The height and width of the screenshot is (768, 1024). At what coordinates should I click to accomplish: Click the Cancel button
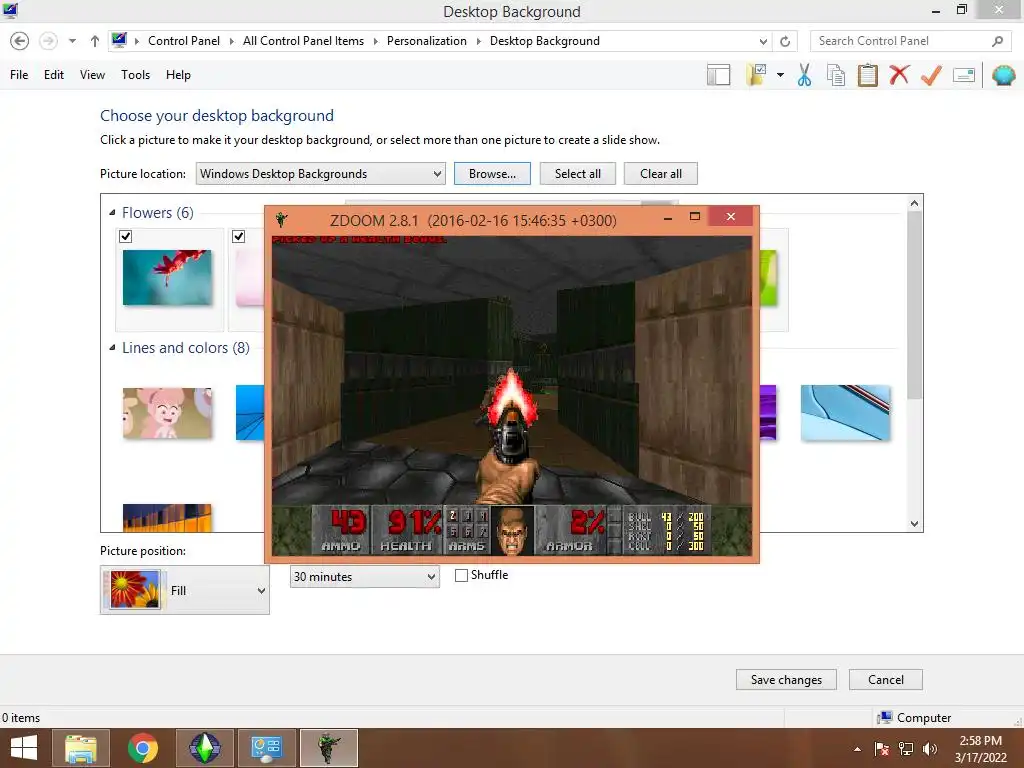886,680
